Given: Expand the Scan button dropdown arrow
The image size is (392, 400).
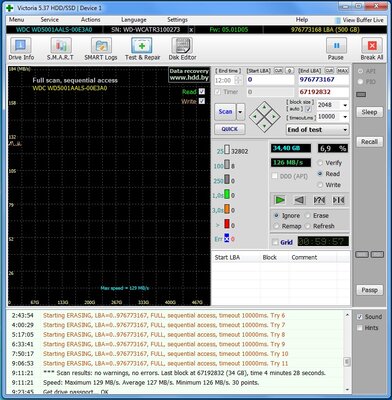Looking at the screenshot, I should pos(240,112).
